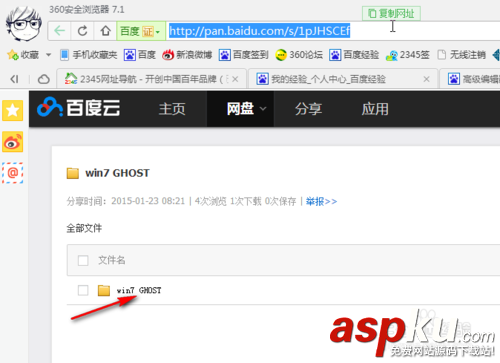Click the 文件名 column header
500x363 pixels.
pyautogui.click(x=112, y=260)
